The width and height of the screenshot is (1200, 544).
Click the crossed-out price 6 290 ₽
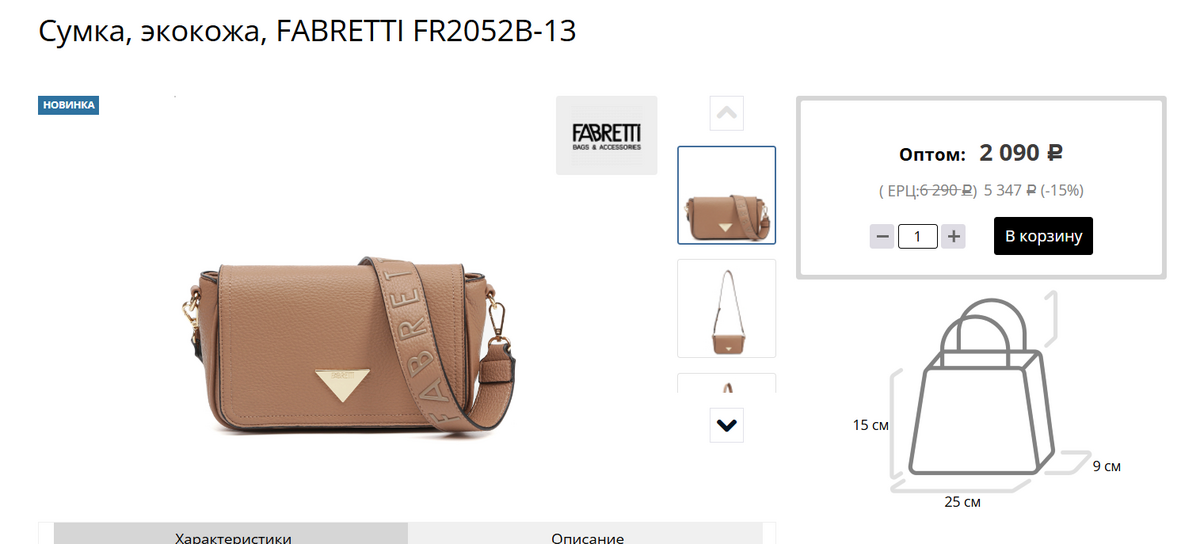click(x=946, y=190)
